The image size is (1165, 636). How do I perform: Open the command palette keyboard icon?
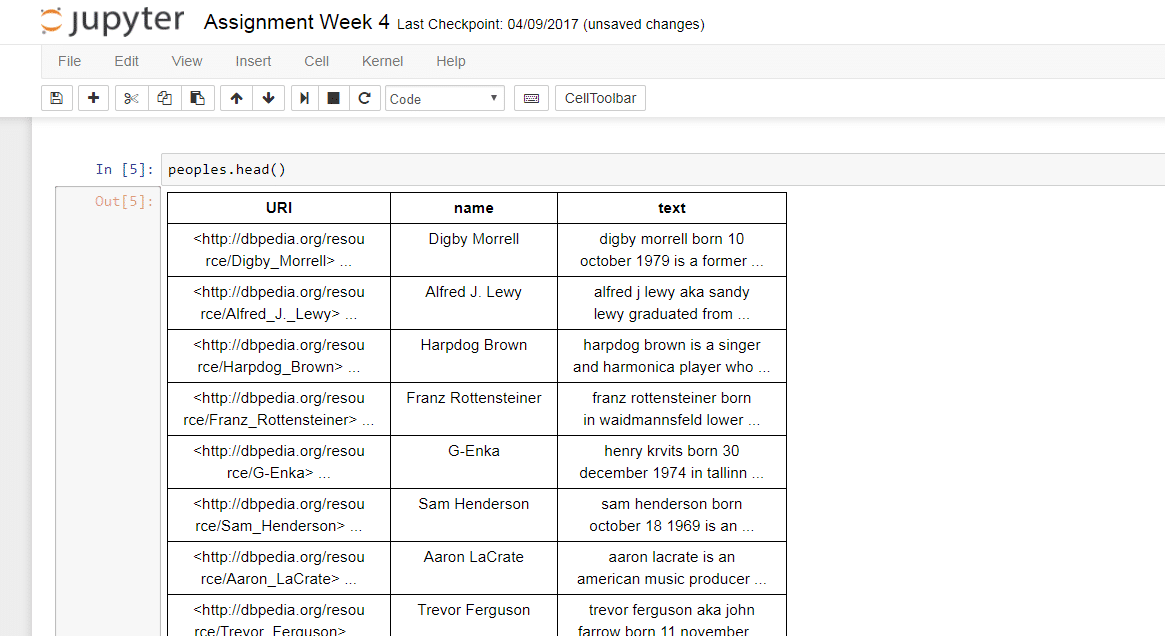tap(531, 98)
